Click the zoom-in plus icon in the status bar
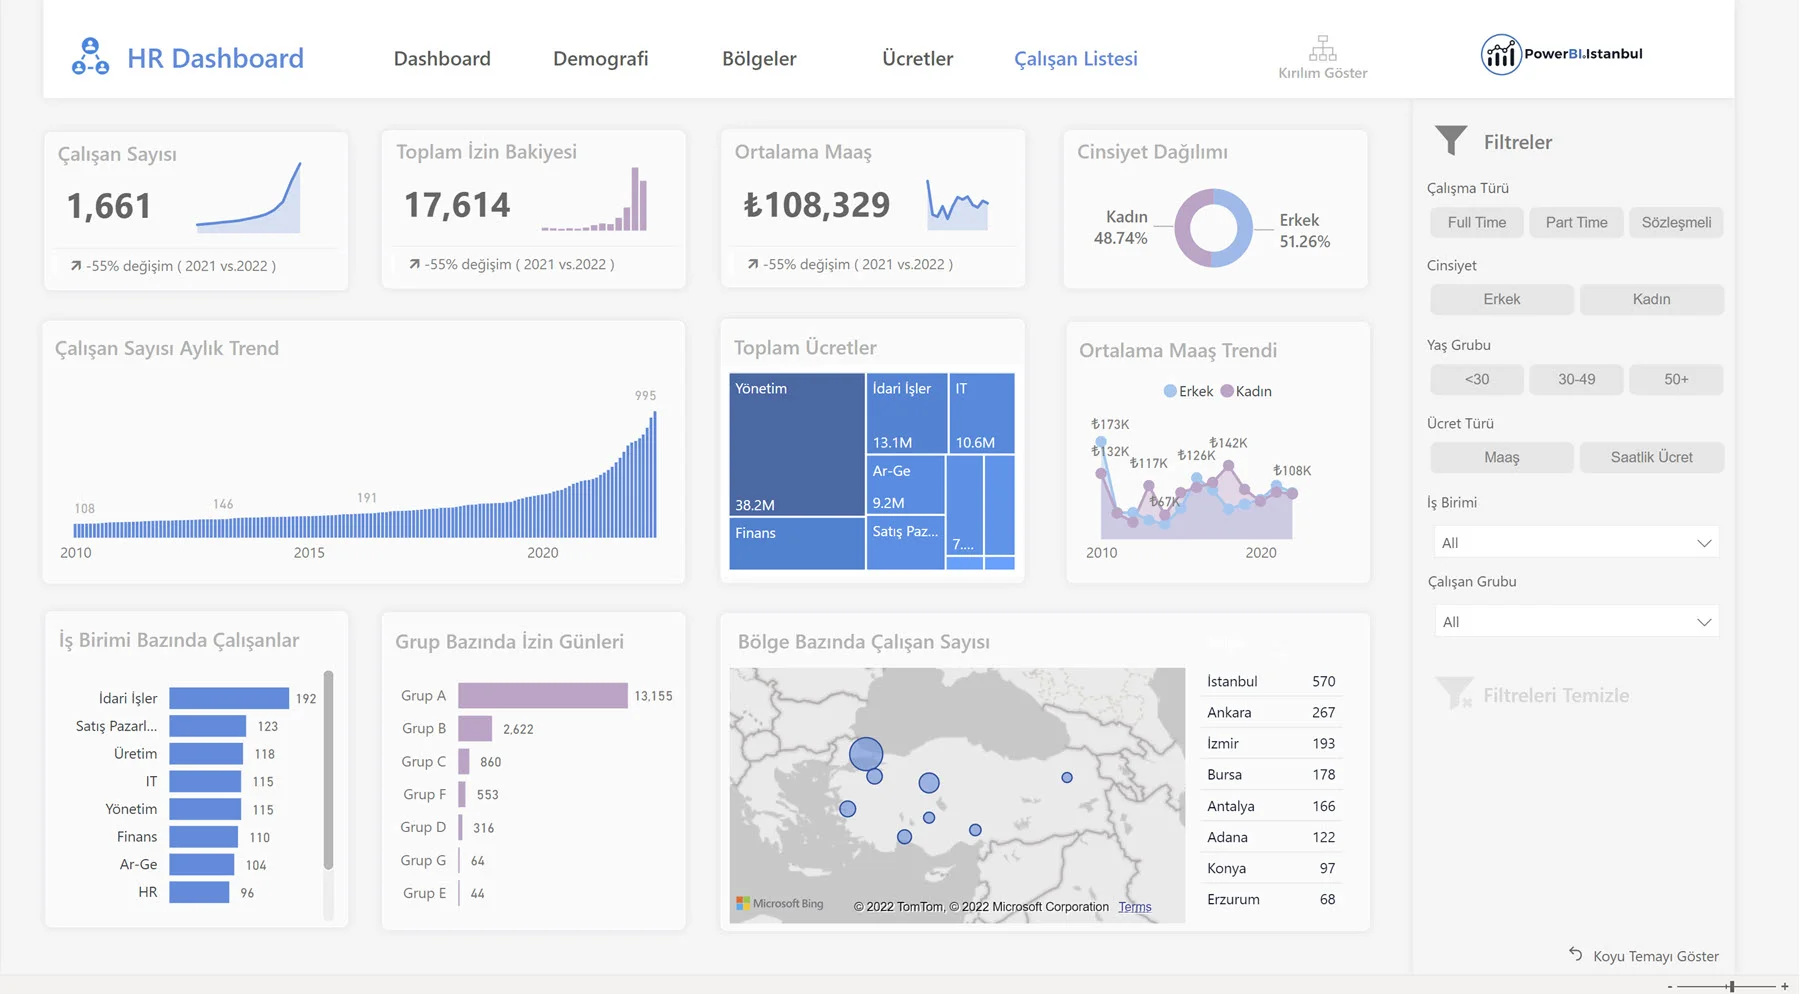1800x994 pixels. (1785, 986)
